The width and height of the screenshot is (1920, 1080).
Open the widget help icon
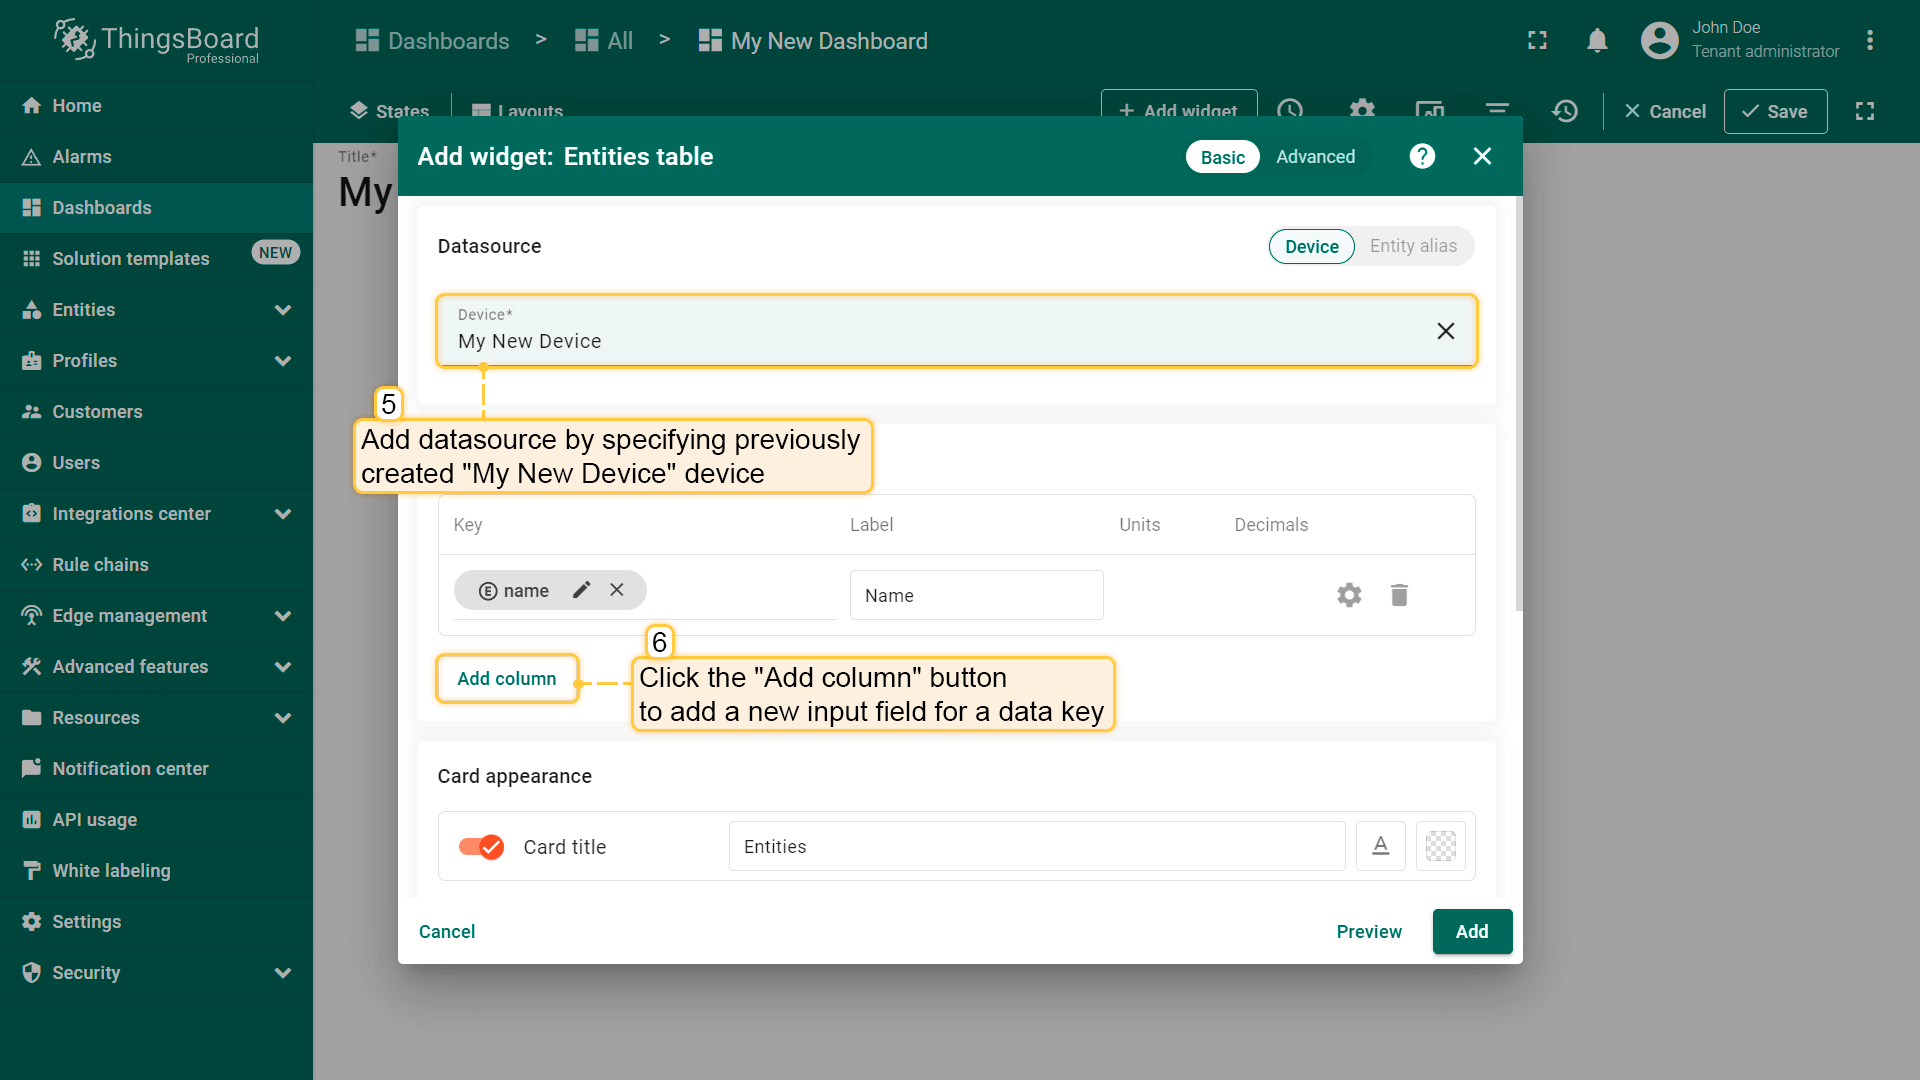[x=1422, y=157]
